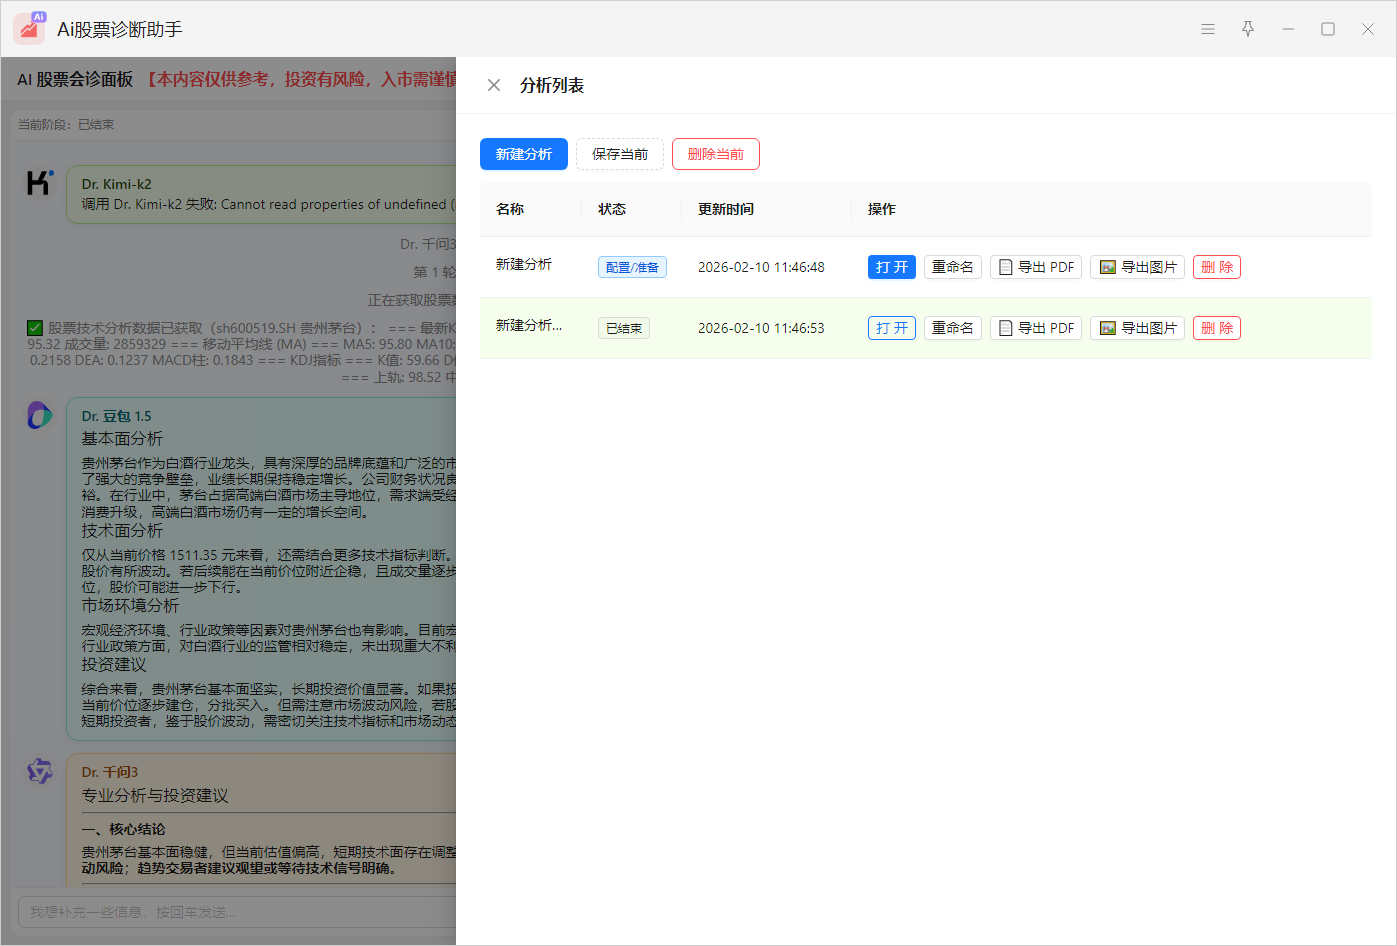The height and width of the screenshot is (946, 1397).
Task: Click 删除当前 red button
Action: (x=716, y=154)
